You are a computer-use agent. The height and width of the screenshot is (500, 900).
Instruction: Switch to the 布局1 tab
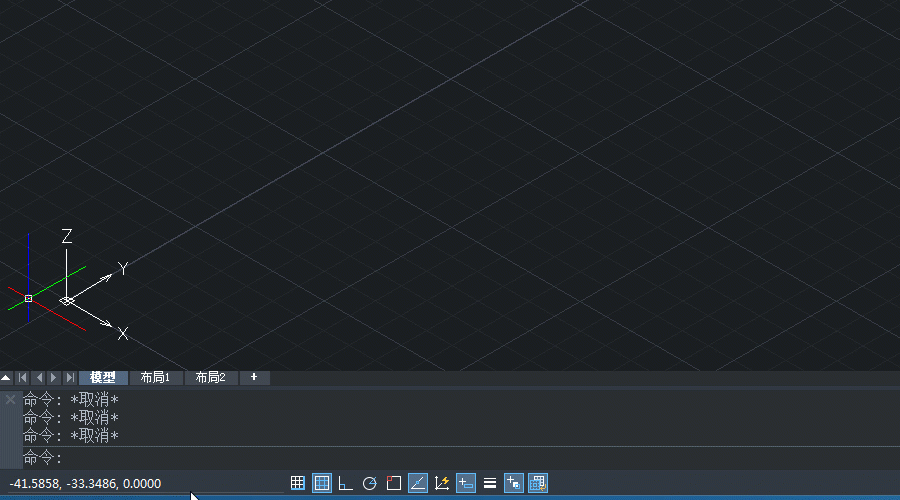(x=155, y=377)
